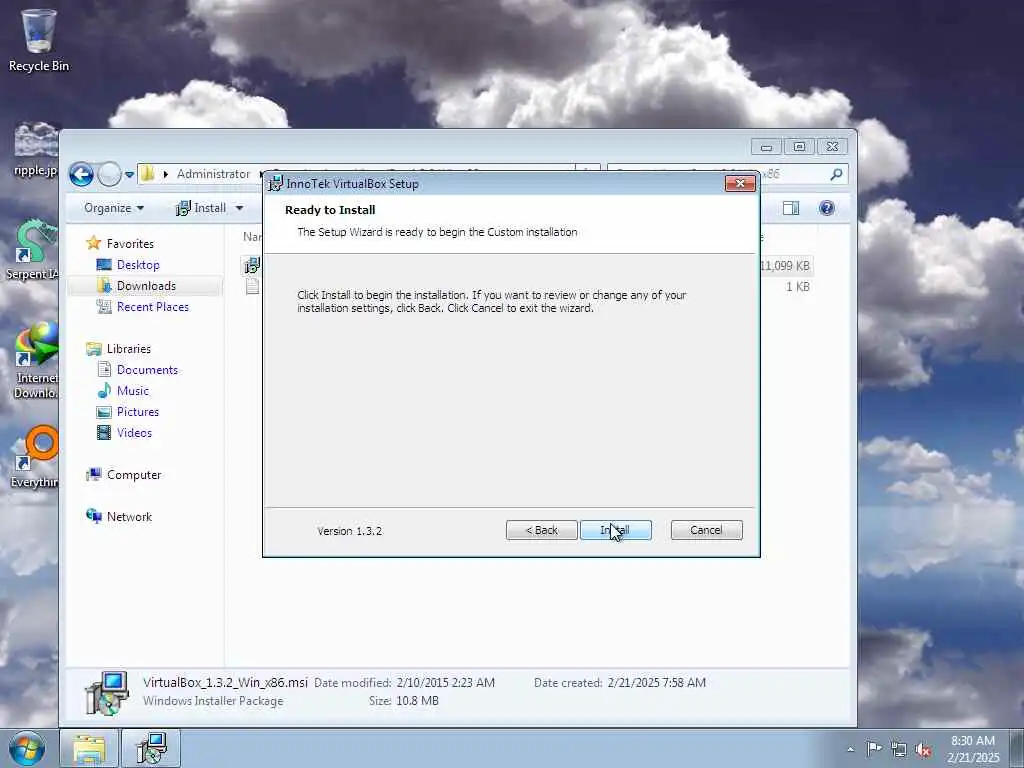Viewport: 1024px width, 768px height.
Task: Go Back in the VirtualBox setup wizard
Action: (541, 530)
